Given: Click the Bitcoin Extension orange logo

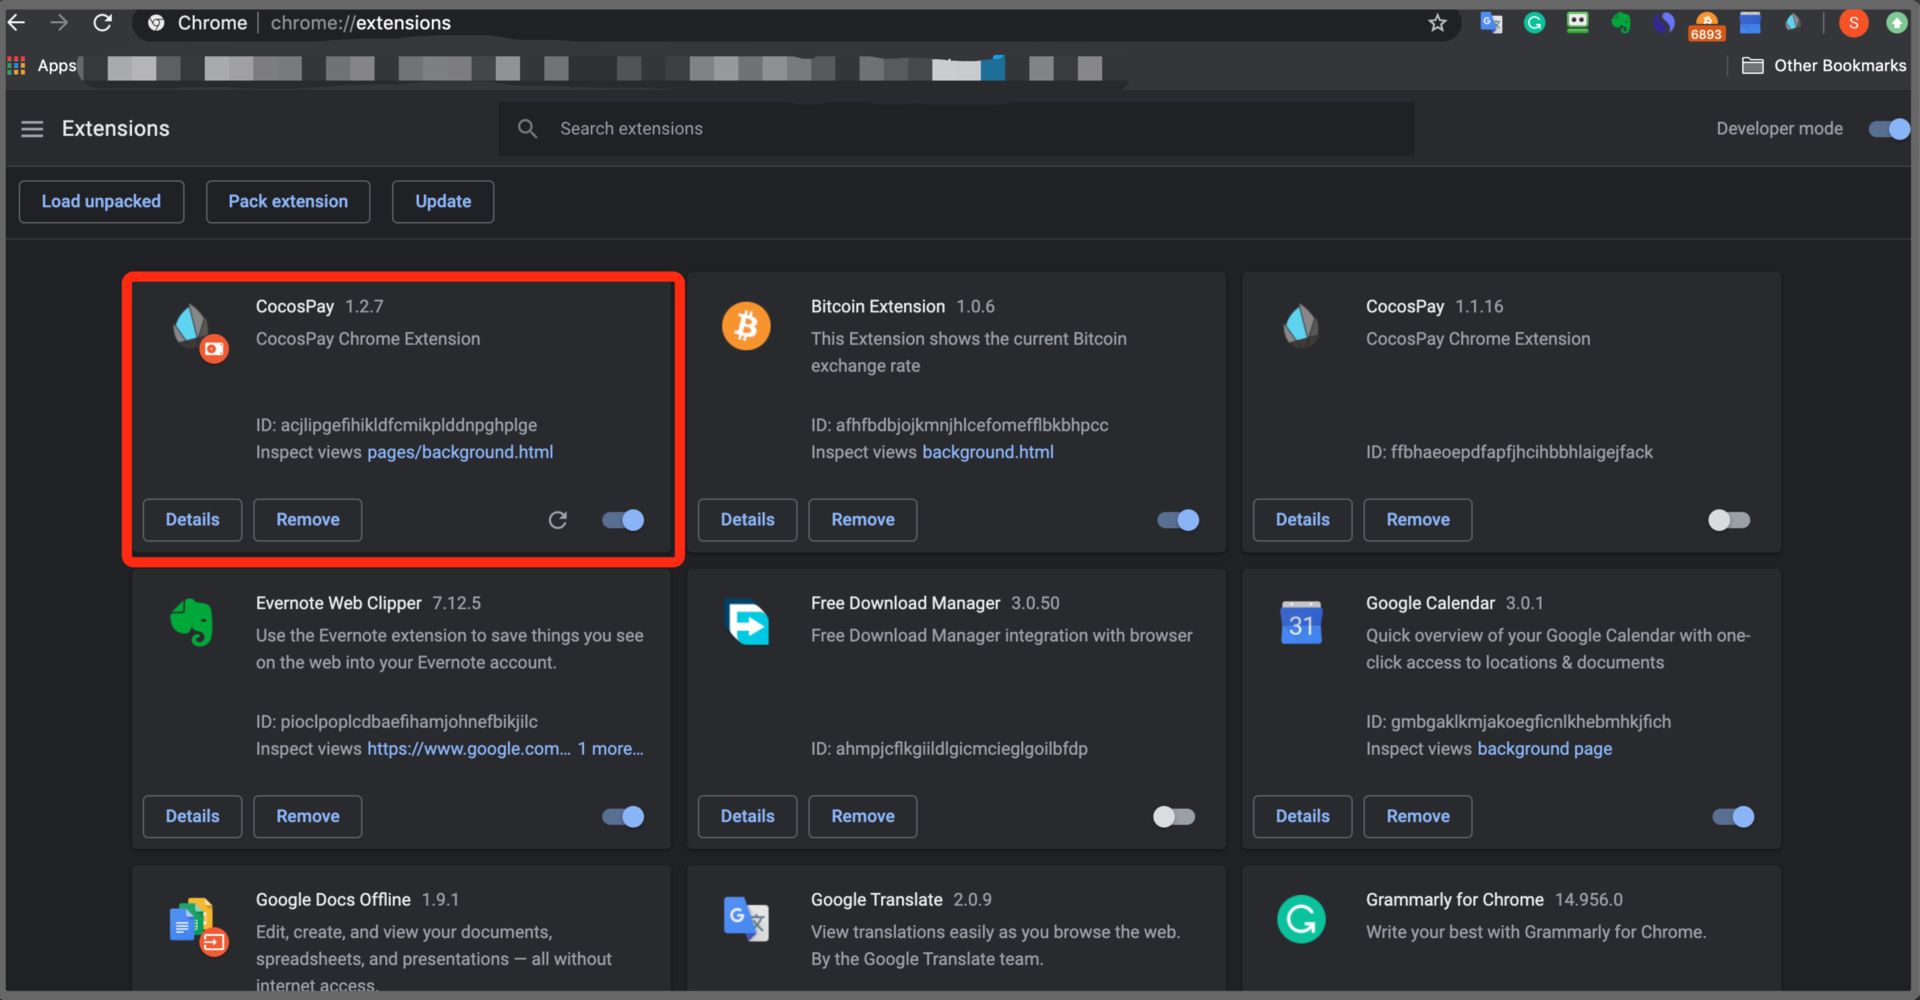Looking at the screenshot, I should tap(746, 326).
